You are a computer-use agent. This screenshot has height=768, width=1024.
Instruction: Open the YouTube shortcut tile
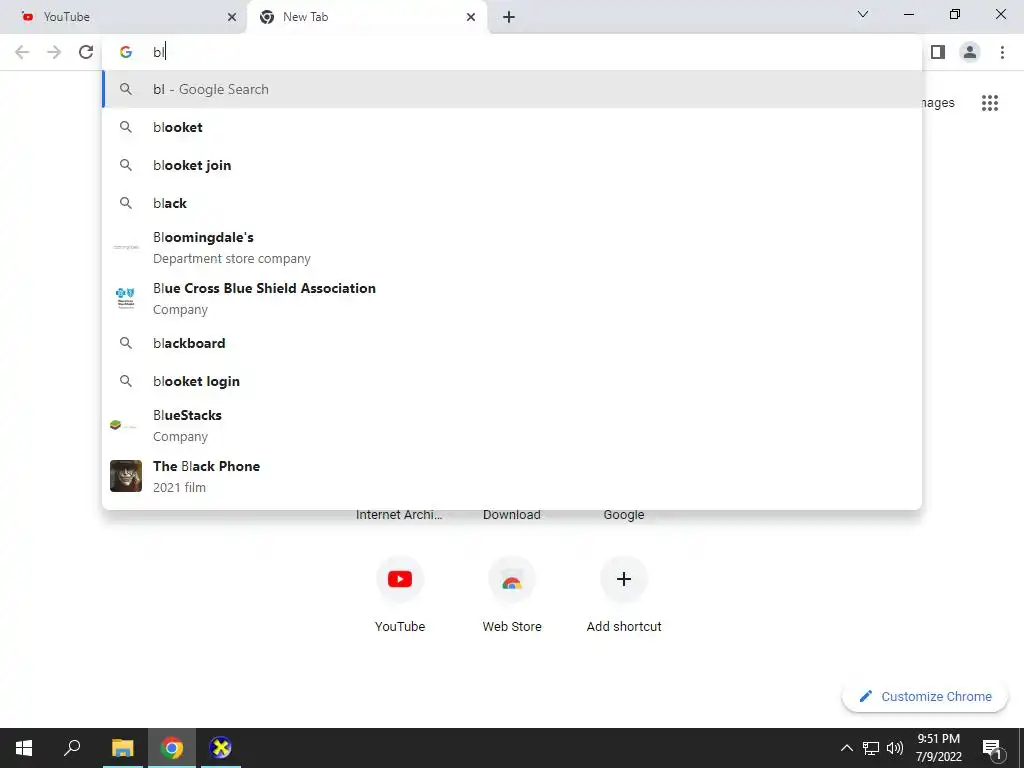pos(400,595)
